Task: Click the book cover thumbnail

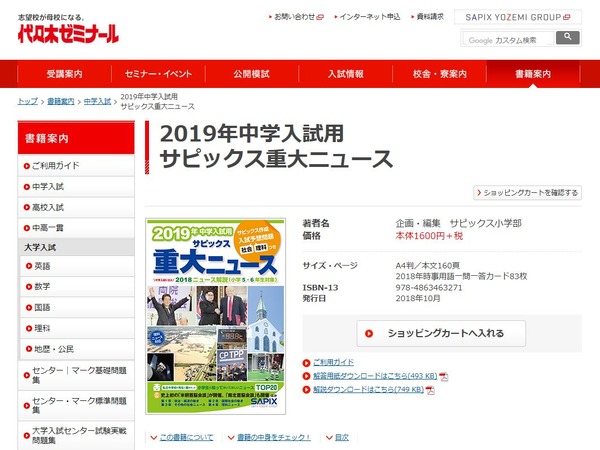Action: tap(215, 316)
